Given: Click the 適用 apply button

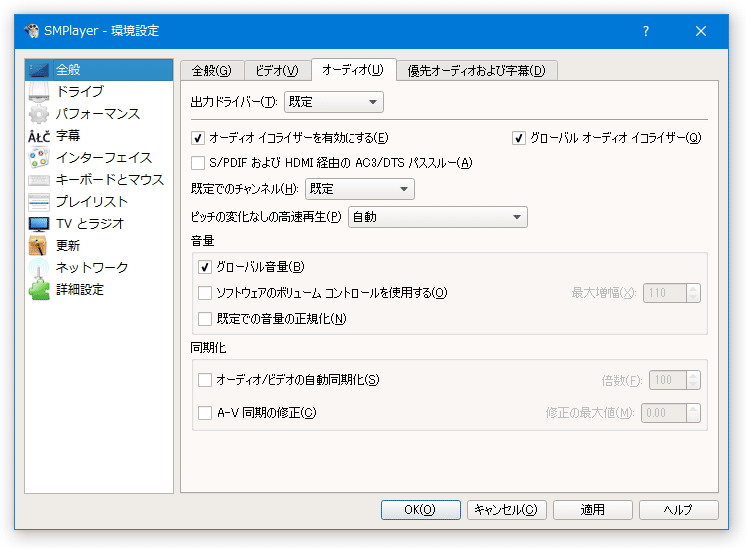Looking at the screenshot, I should click(x=593, y=510).
